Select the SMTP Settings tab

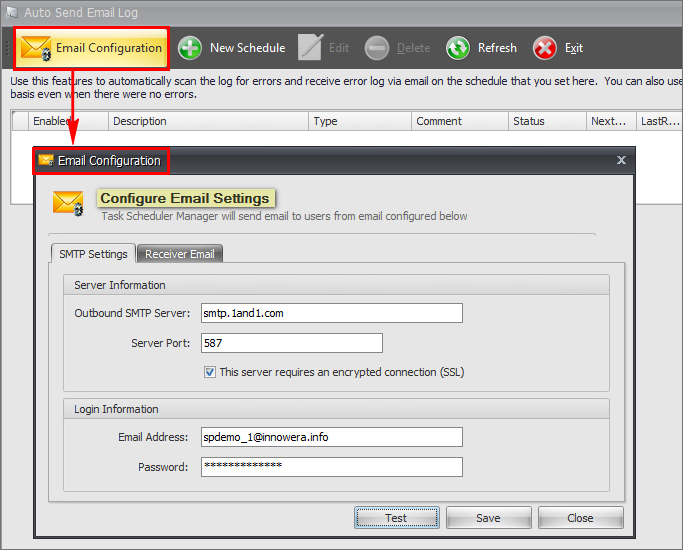pyautogui.click(x=93, y=254)
